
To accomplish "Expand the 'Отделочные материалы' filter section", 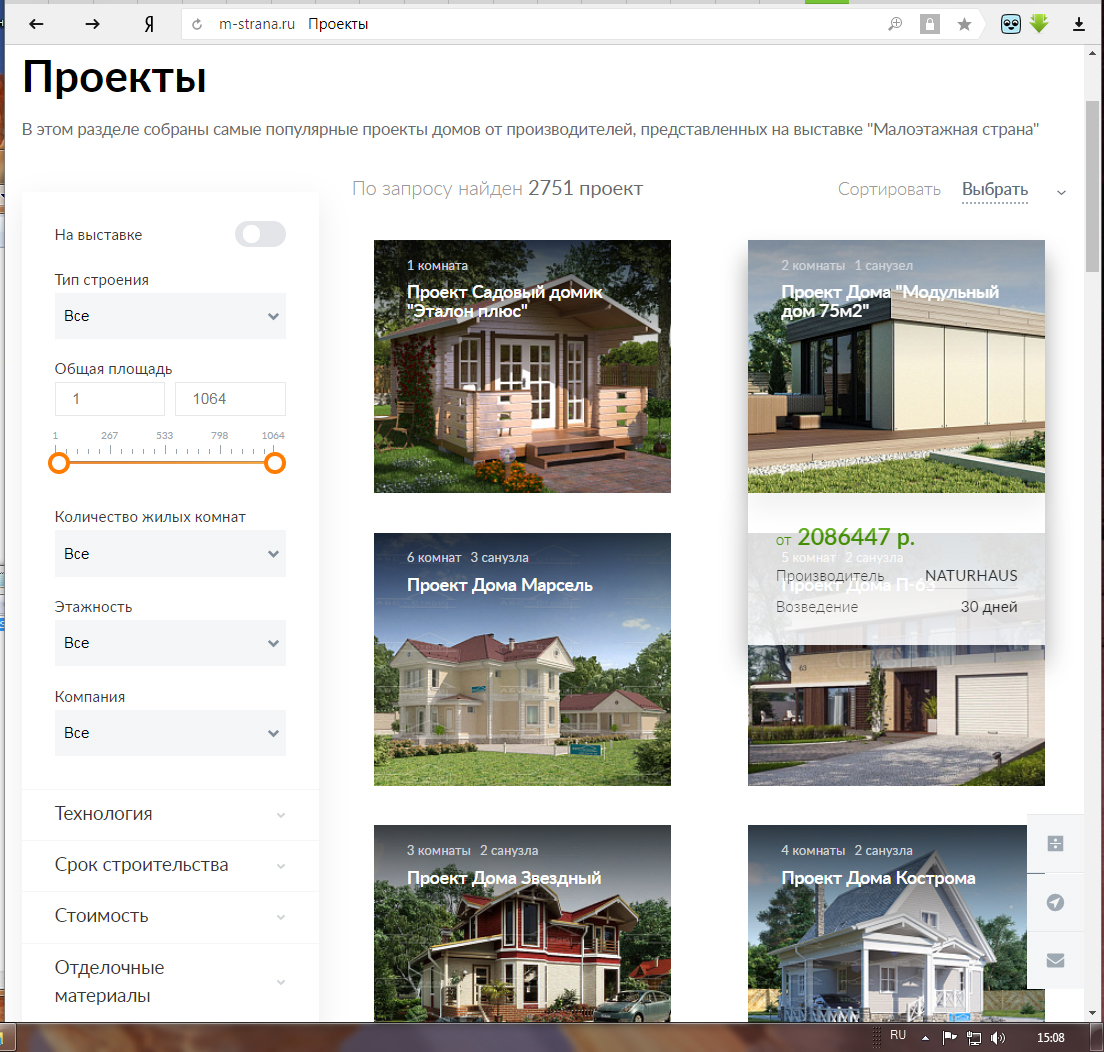I will point(170,982).
